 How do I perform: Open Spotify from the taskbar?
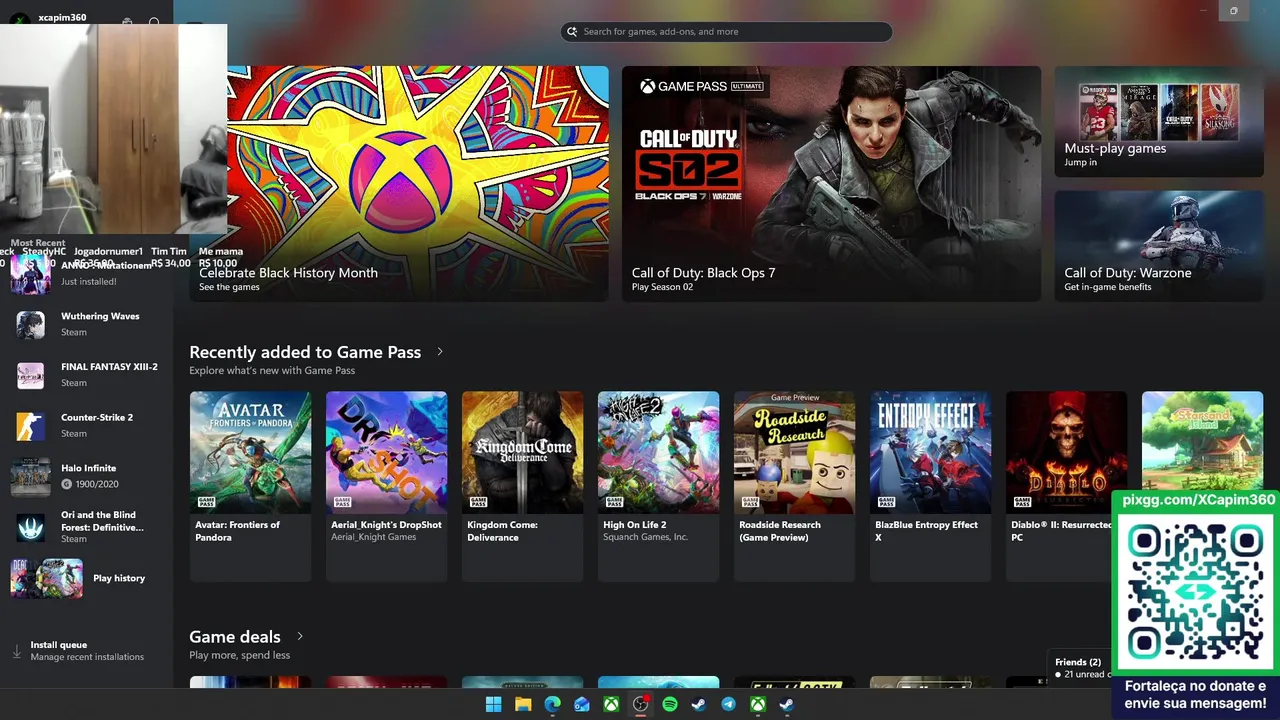tap(670, 704)
